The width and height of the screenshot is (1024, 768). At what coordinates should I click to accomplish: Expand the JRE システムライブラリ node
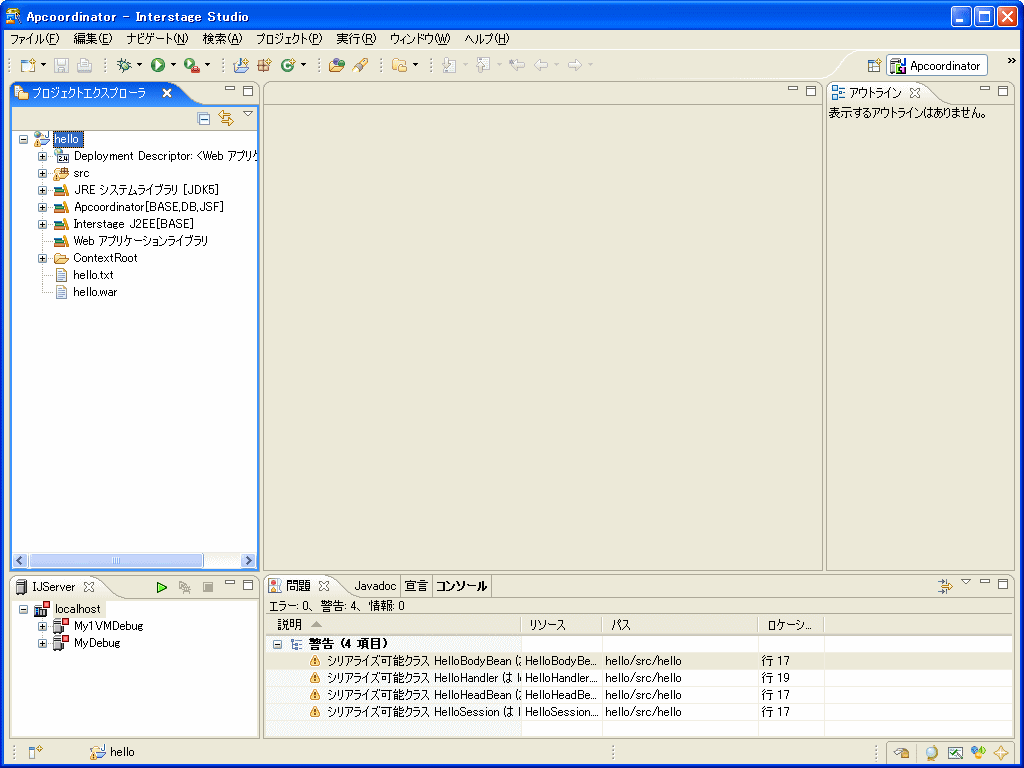[x=42, y=190]
